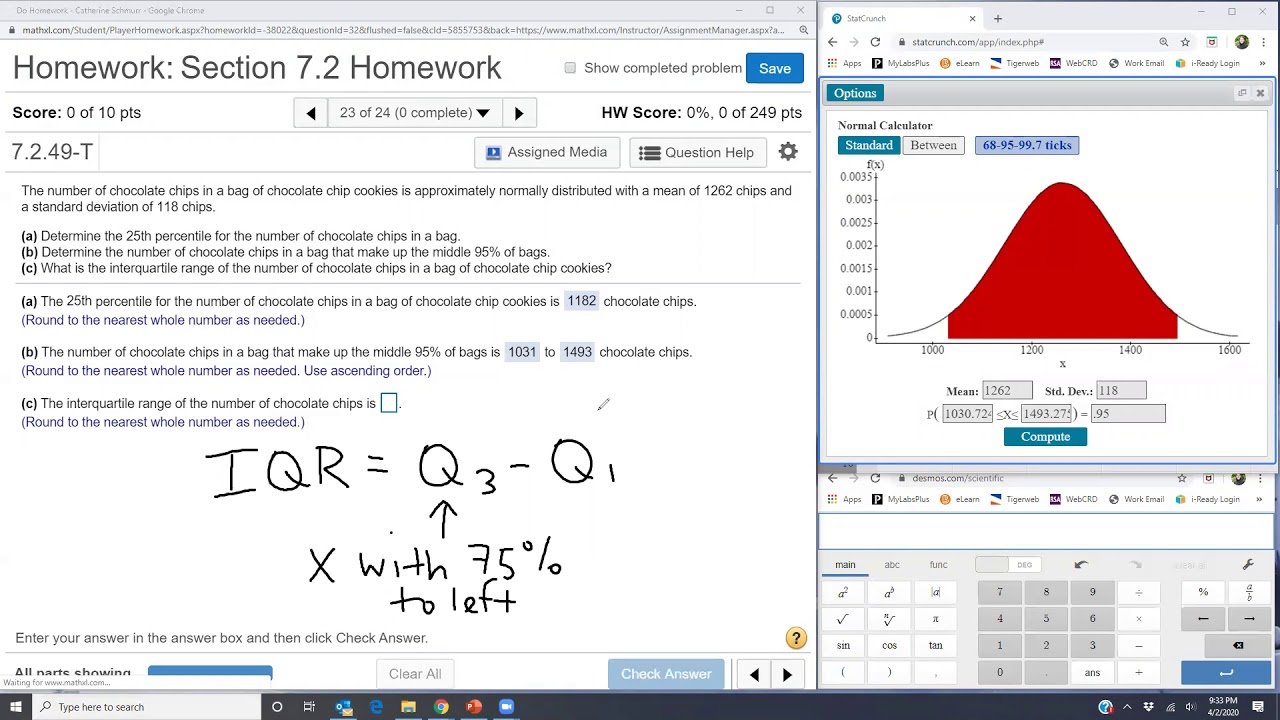Edit the Std. Dev. field
Image resolution: width=1280 pixels, height=720 pixels.
(1121, 391)
